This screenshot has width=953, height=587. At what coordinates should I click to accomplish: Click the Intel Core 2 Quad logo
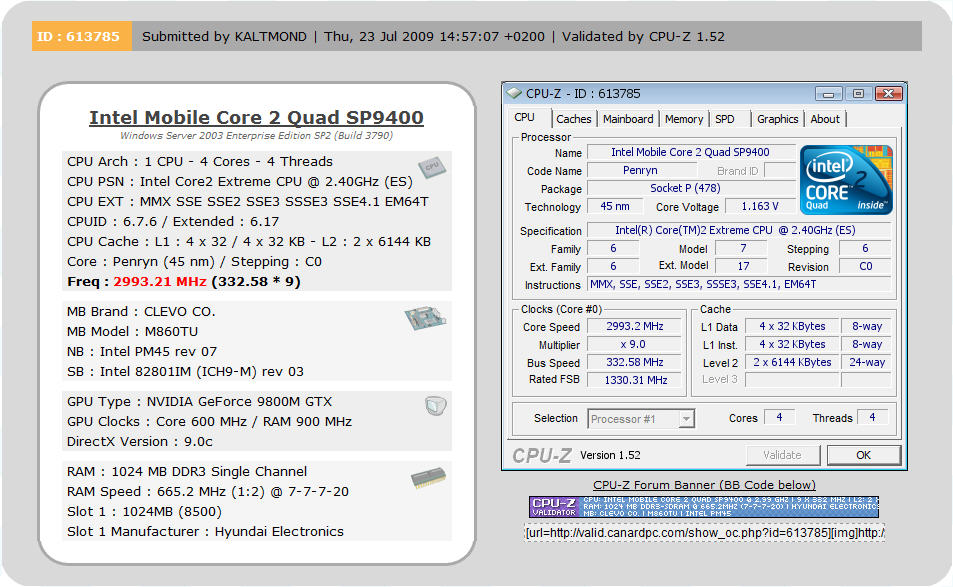(846, 180)
